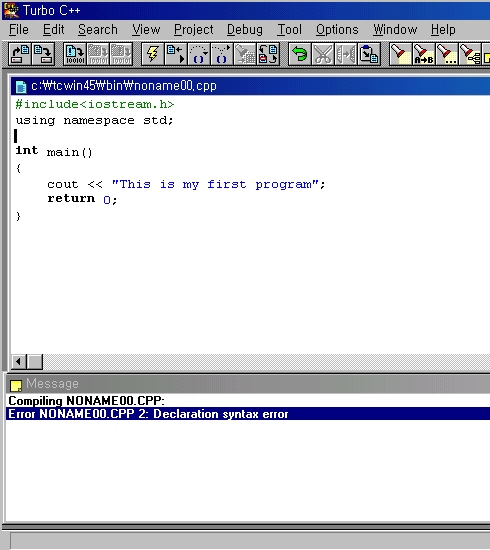Click the Save file toolbar icon

click(x=43, y=55)
